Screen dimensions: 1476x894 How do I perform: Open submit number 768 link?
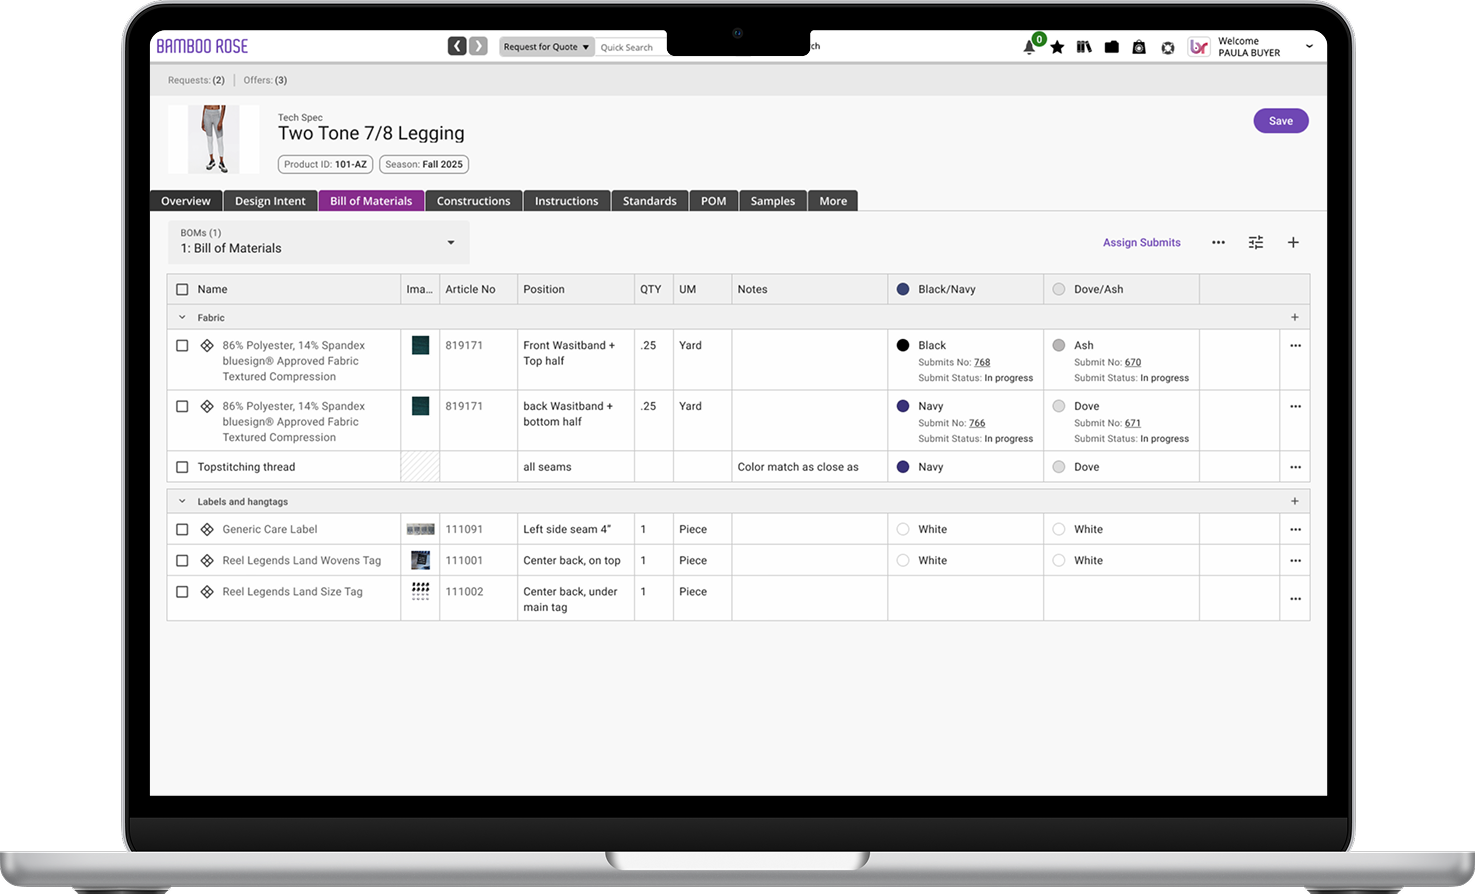click(982, 363)
